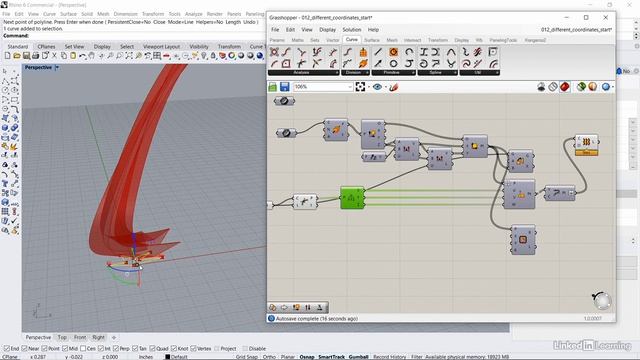
Task: Expand Grasshopper Analysis panel bar
Action: [x=303, y=73]
